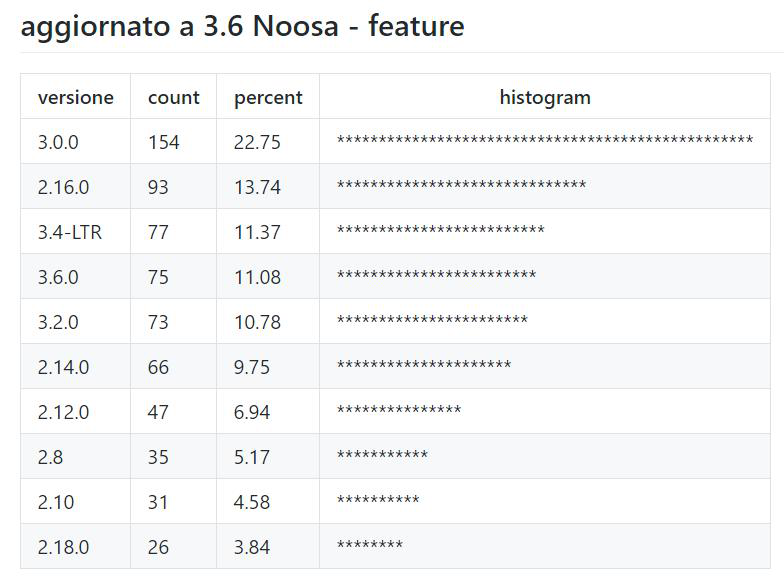The width and height of the screenshot is (784, 579).
Task: Select the '3.4-LTR' version cell
Action: [69, 232]
